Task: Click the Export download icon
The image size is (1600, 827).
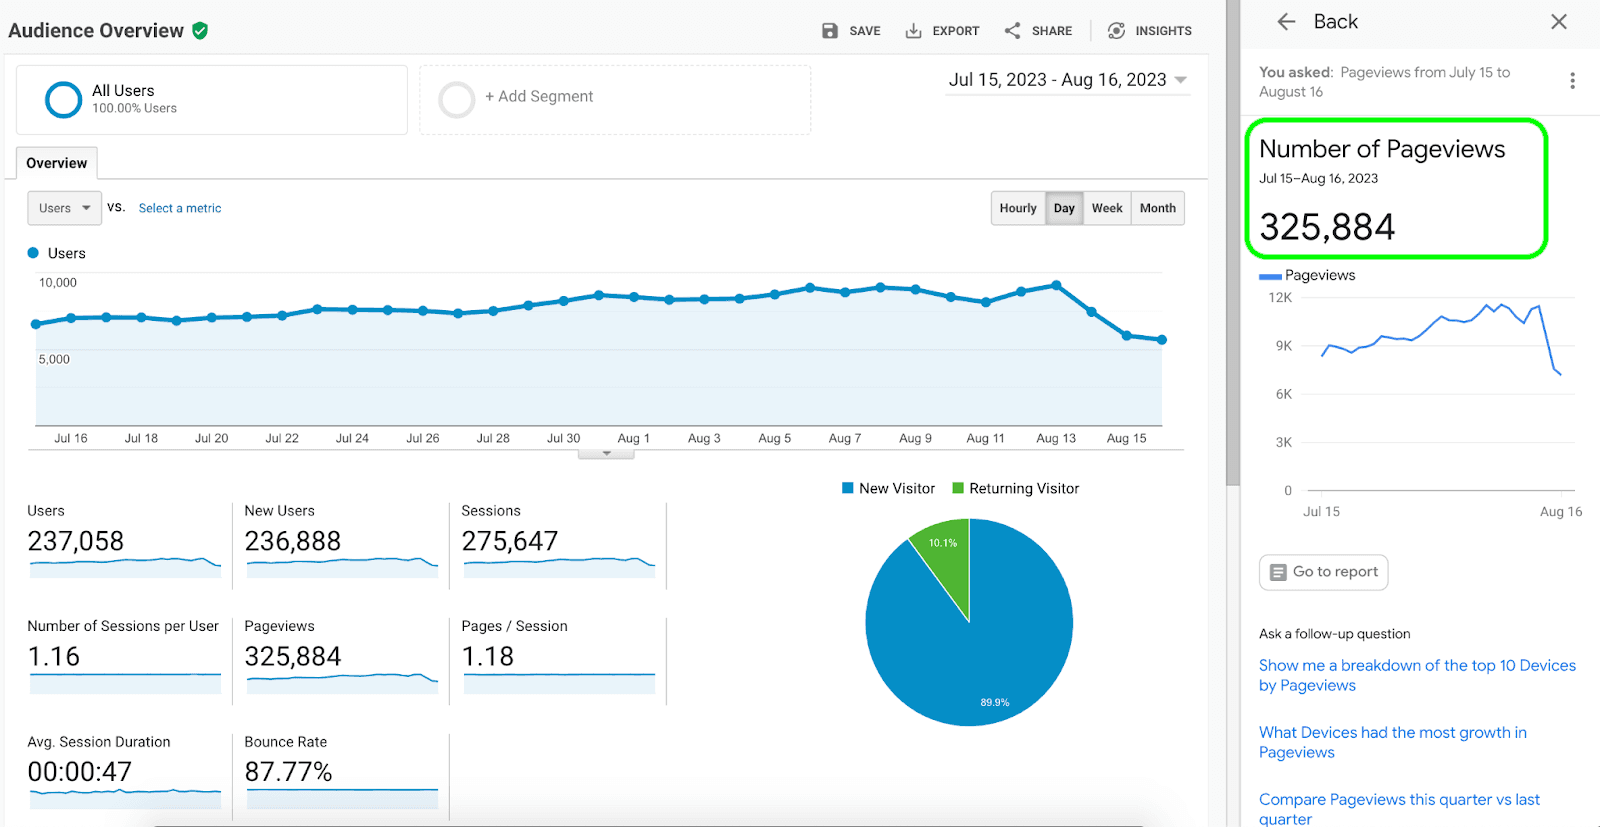Action: pyautogui.click(x=913, y=31)
